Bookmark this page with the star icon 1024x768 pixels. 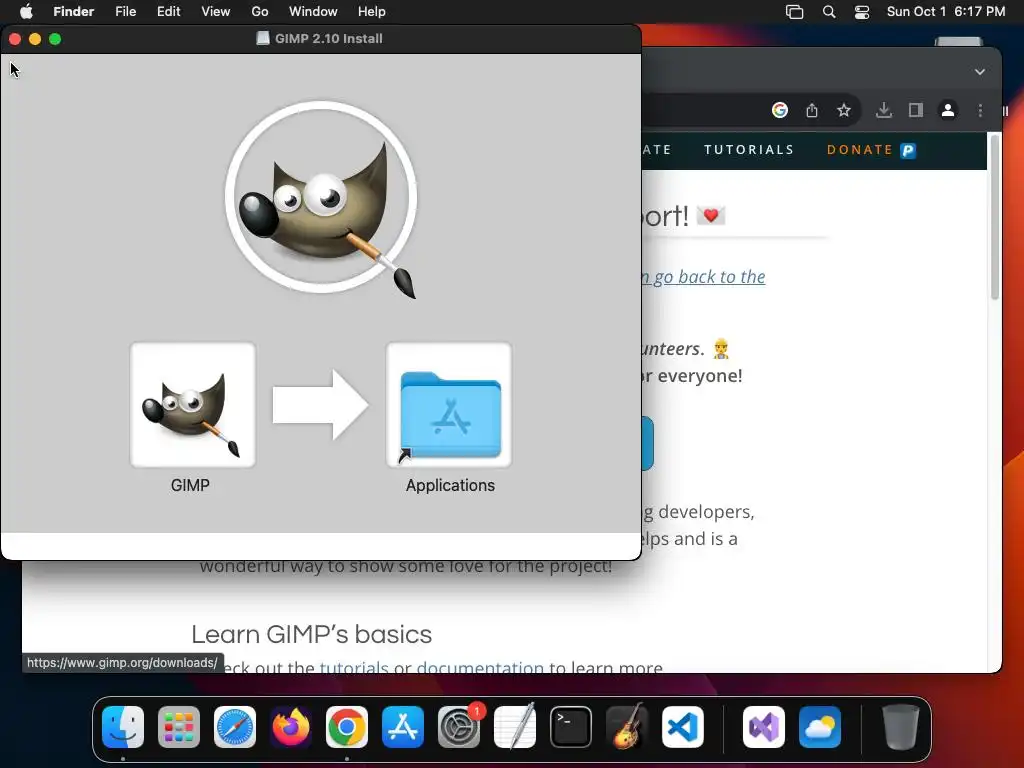point(844,110)
